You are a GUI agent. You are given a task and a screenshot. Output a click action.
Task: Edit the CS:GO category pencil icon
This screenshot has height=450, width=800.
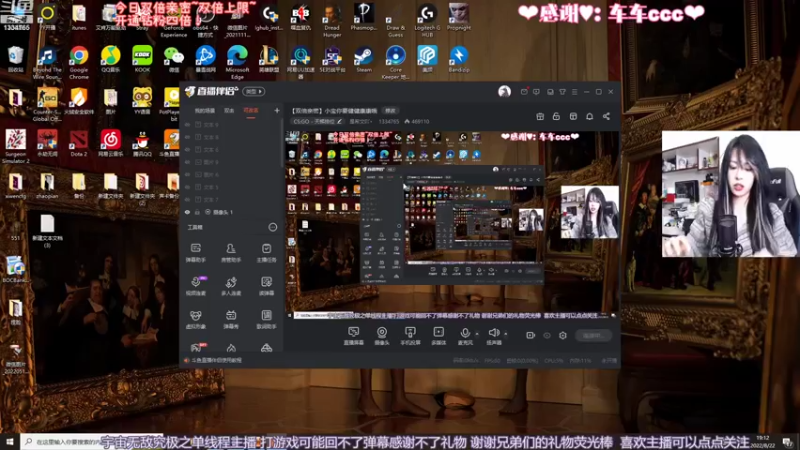point(339,121)
